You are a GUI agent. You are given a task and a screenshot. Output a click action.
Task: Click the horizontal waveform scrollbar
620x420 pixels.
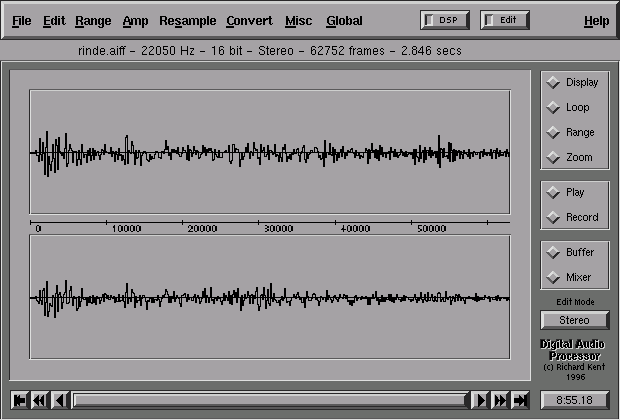click(x=270, y=400)
